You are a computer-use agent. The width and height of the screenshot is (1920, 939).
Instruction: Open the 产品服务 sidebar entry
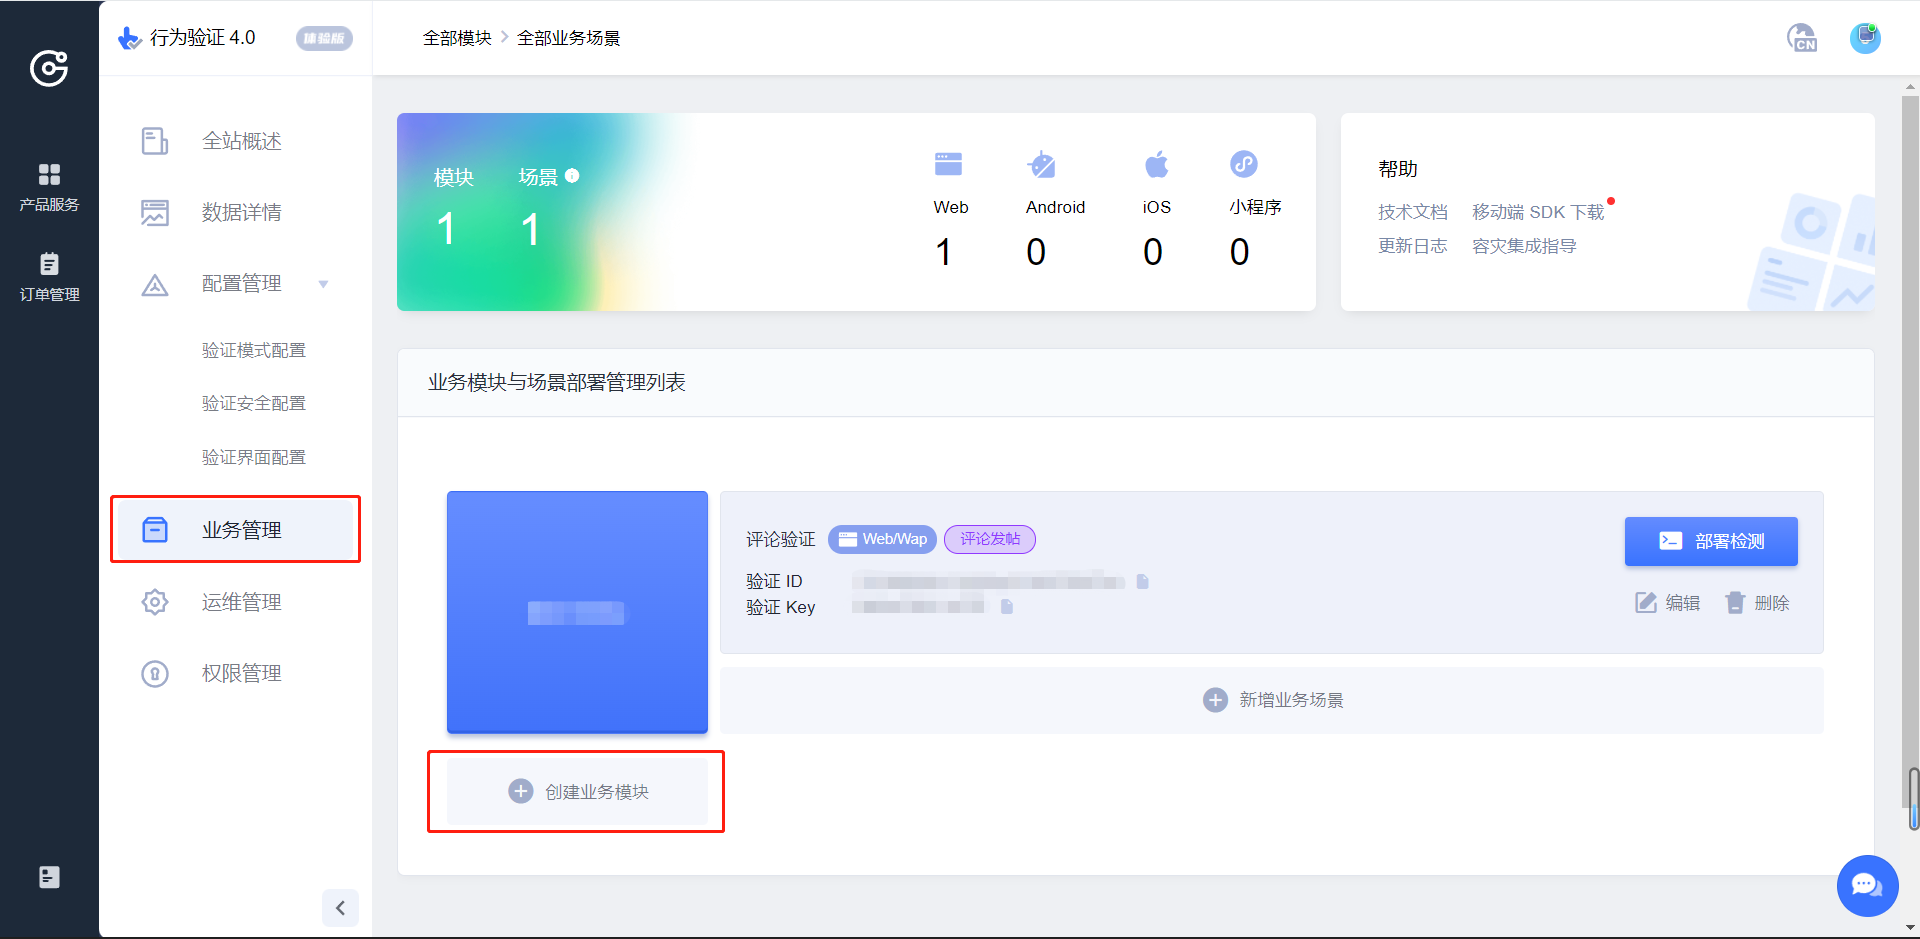pyautogui.click(x=48, y=186)
